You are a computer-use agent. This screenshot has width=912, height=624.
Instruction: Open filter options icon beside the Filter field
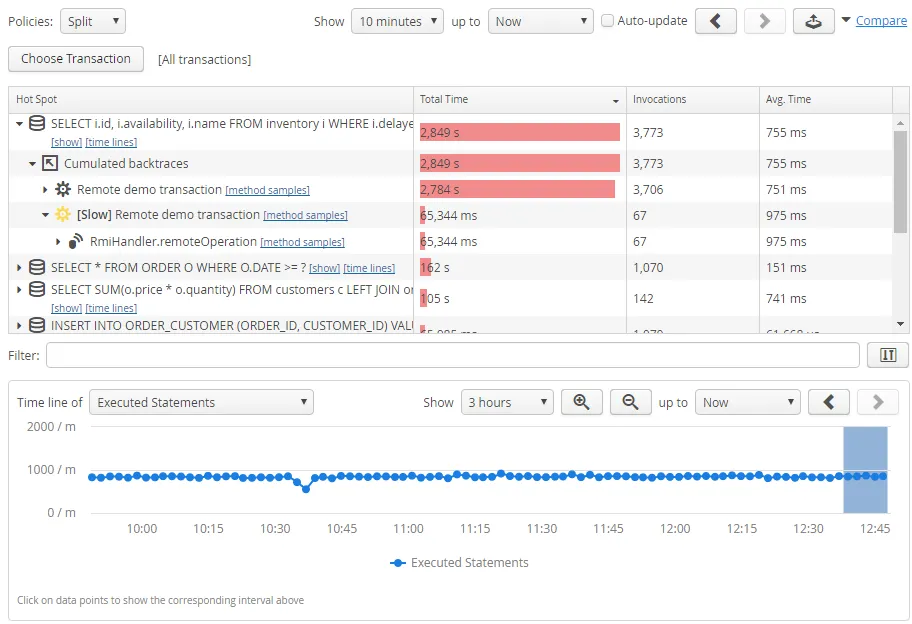tap(887, 355)
